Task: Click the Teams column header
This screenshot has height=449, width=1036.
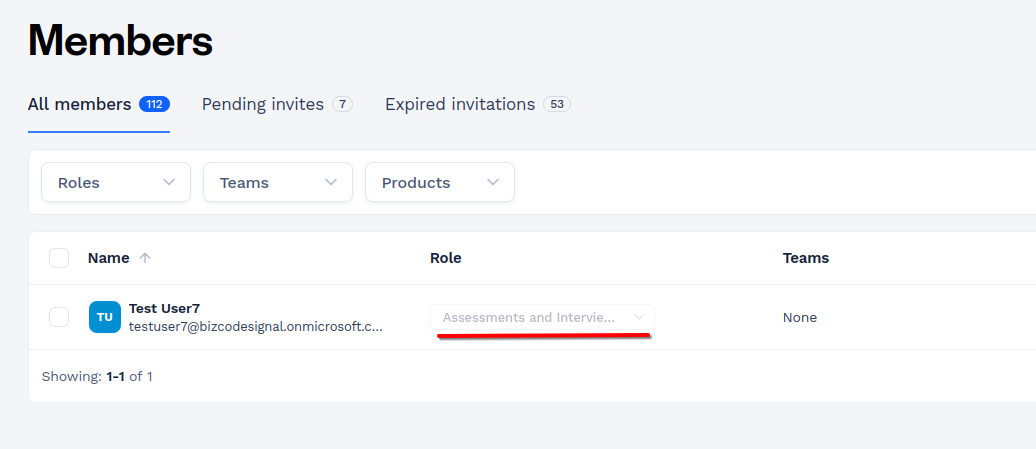Action: tap(805, 258)
